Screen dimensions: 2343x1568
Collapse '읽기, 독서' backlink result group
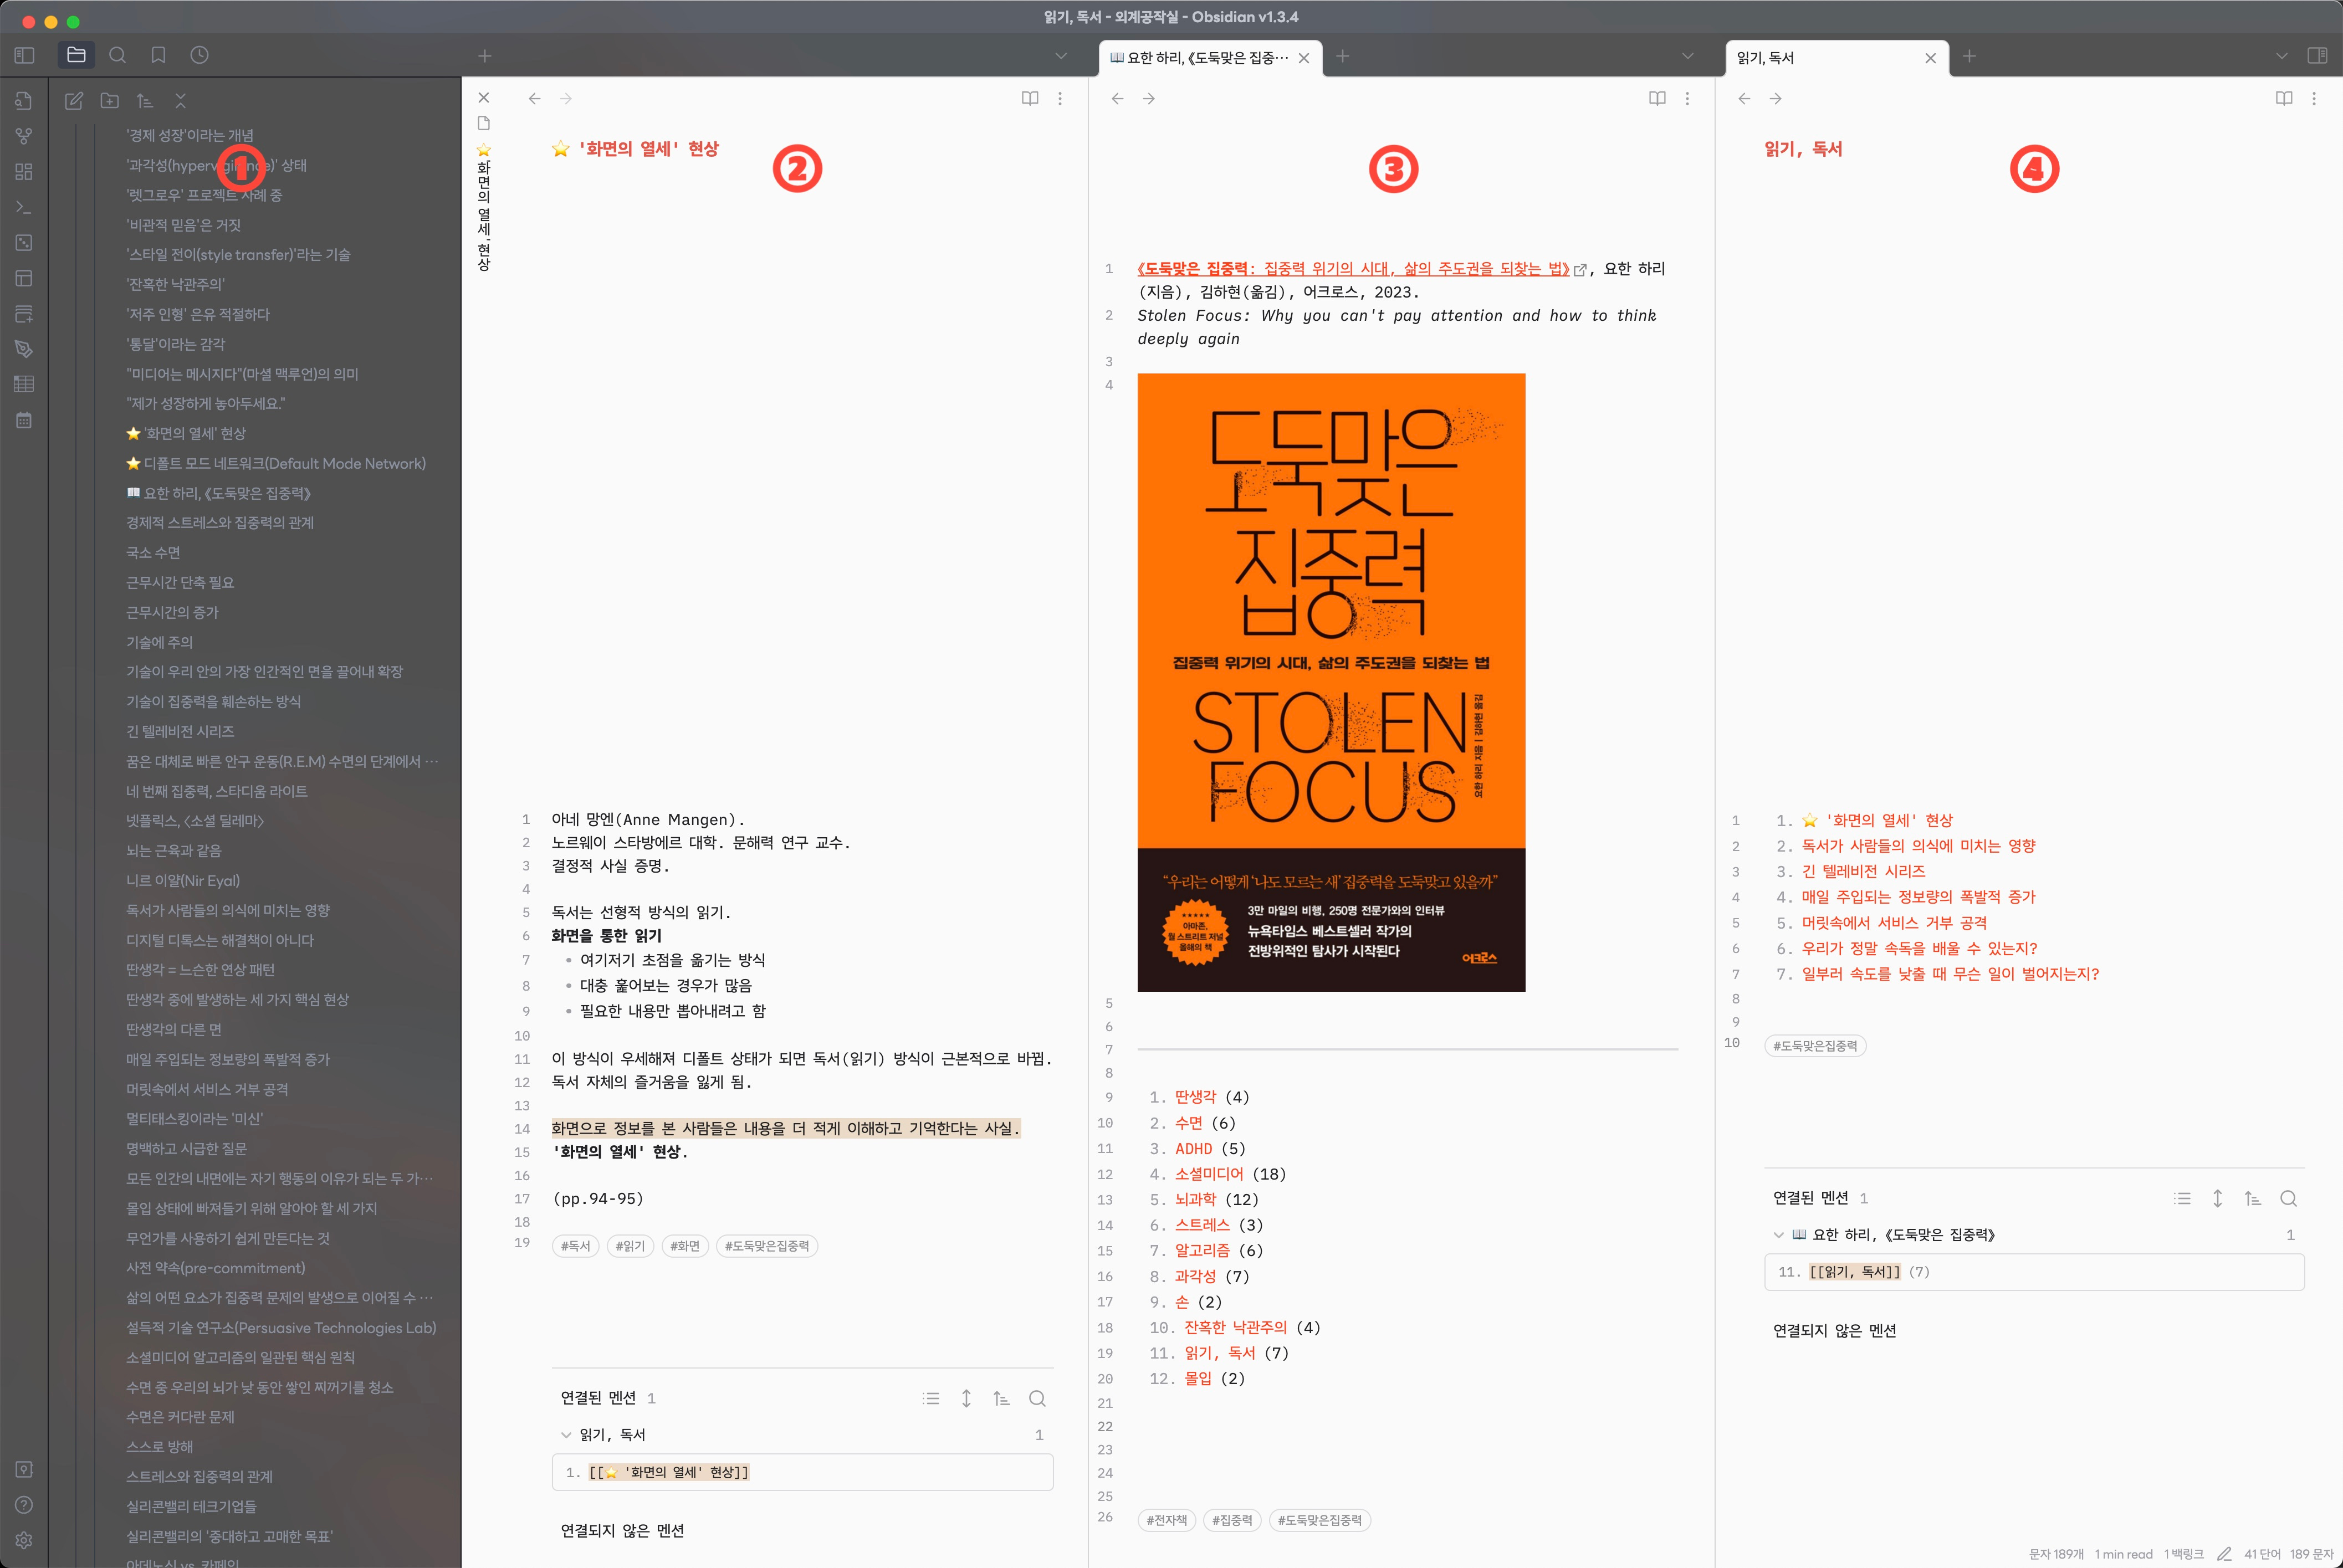[567, 1434]
